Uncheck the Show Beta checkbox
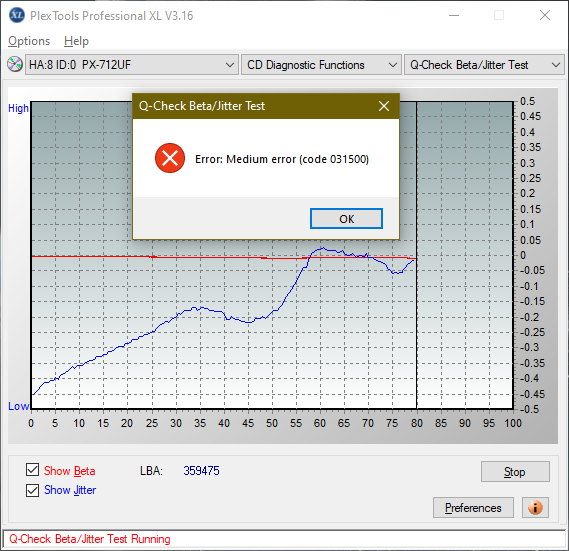 (x=33, y=470)
